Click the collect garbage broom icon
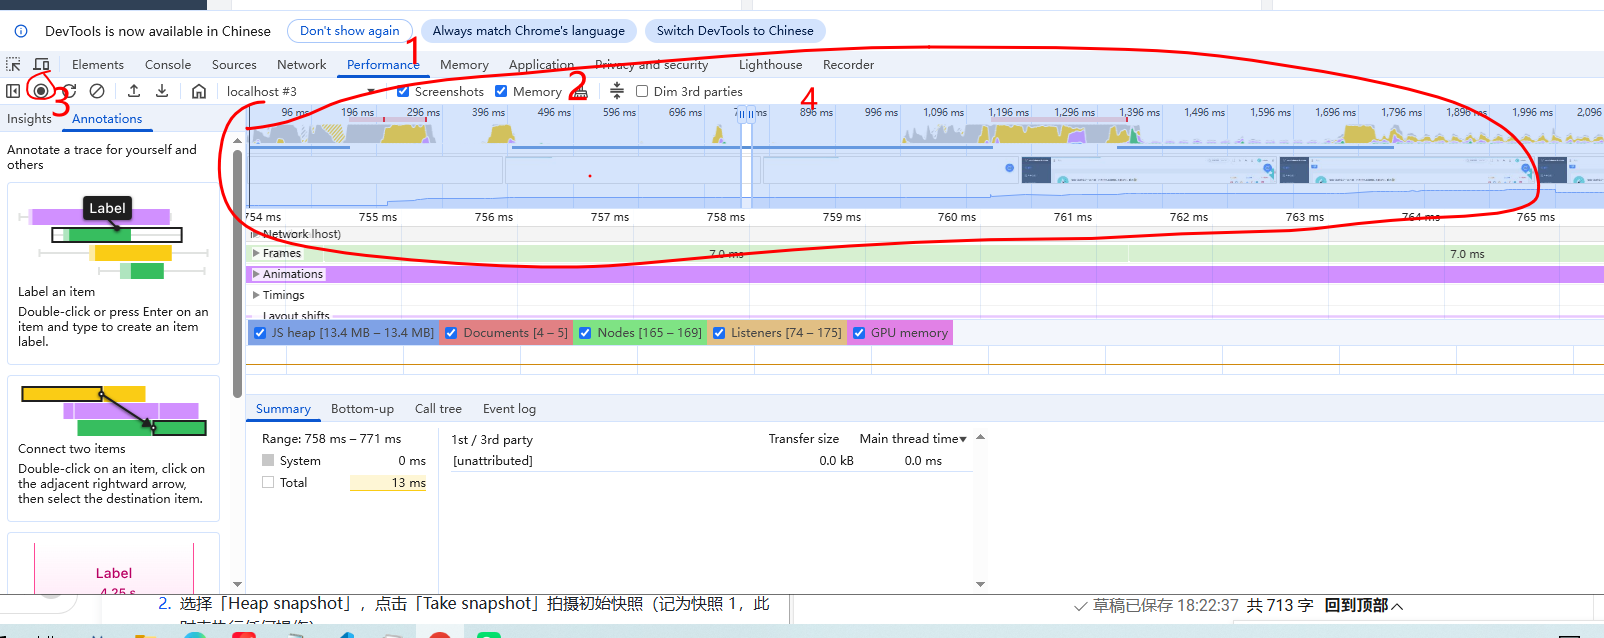Image resolution: width=1604 pixels, height=638 pixels. click(x=580, y=91)
